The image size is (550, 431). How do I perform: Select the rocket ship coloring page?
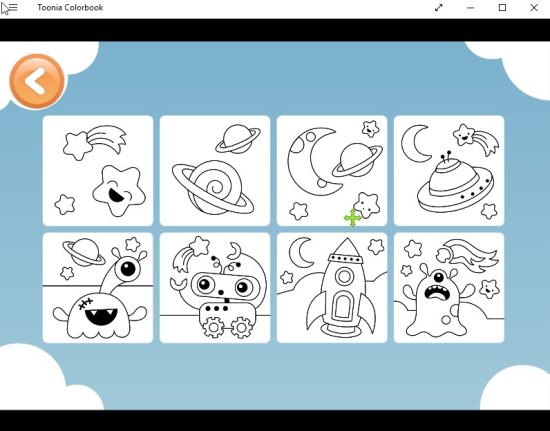tap(332, 288)
